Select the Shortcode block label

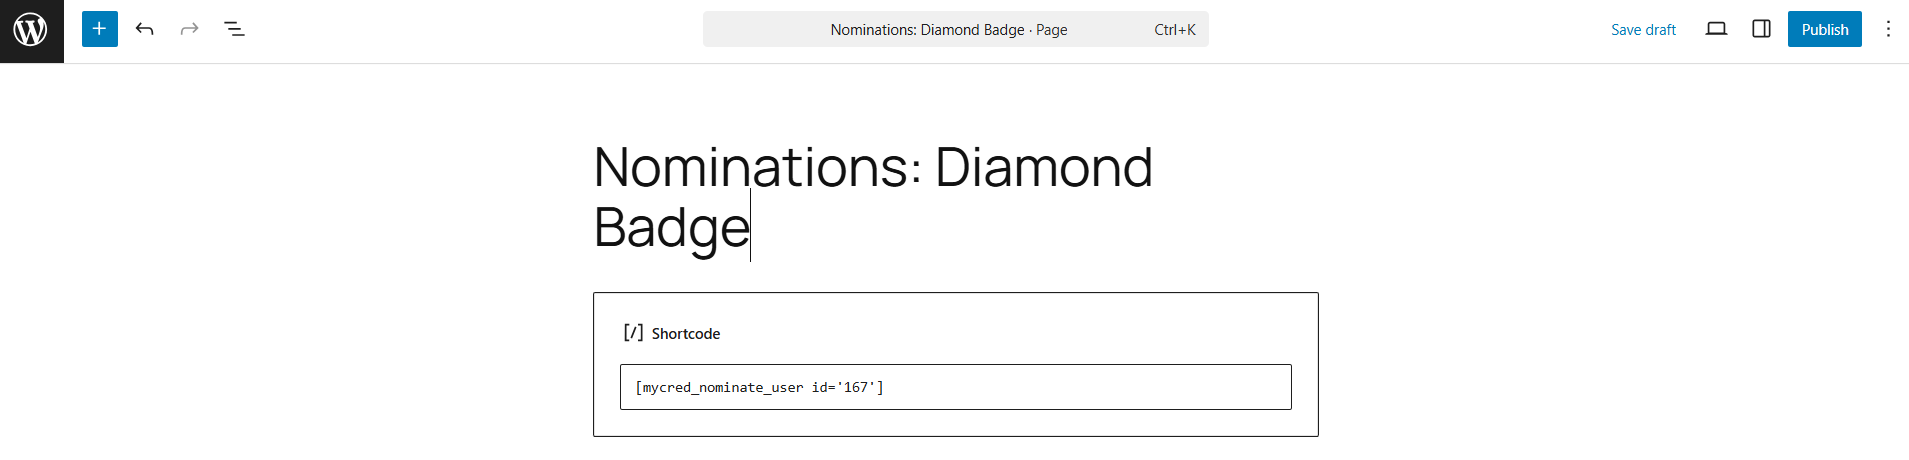pos(686,334)
